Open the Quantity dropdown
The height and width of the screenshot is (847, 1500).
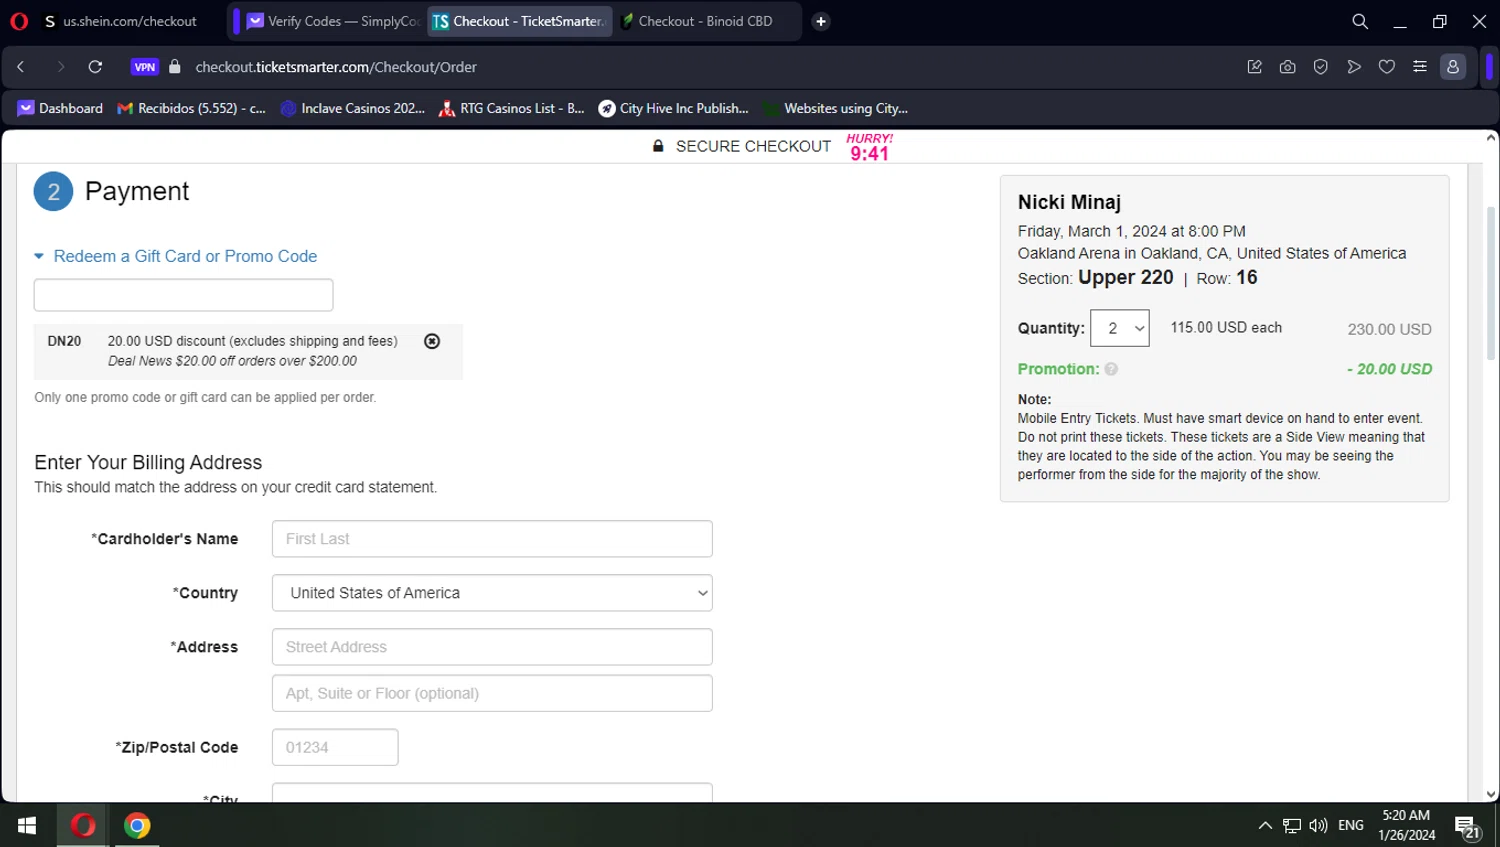point(1120,328)
